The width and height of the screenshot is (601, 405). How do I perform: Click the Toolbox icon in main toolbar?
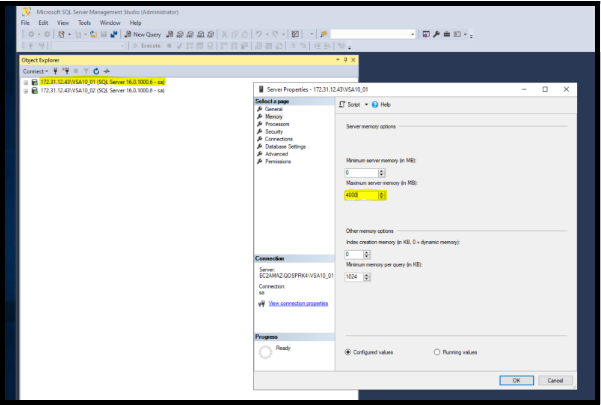(x=447, y=34)
